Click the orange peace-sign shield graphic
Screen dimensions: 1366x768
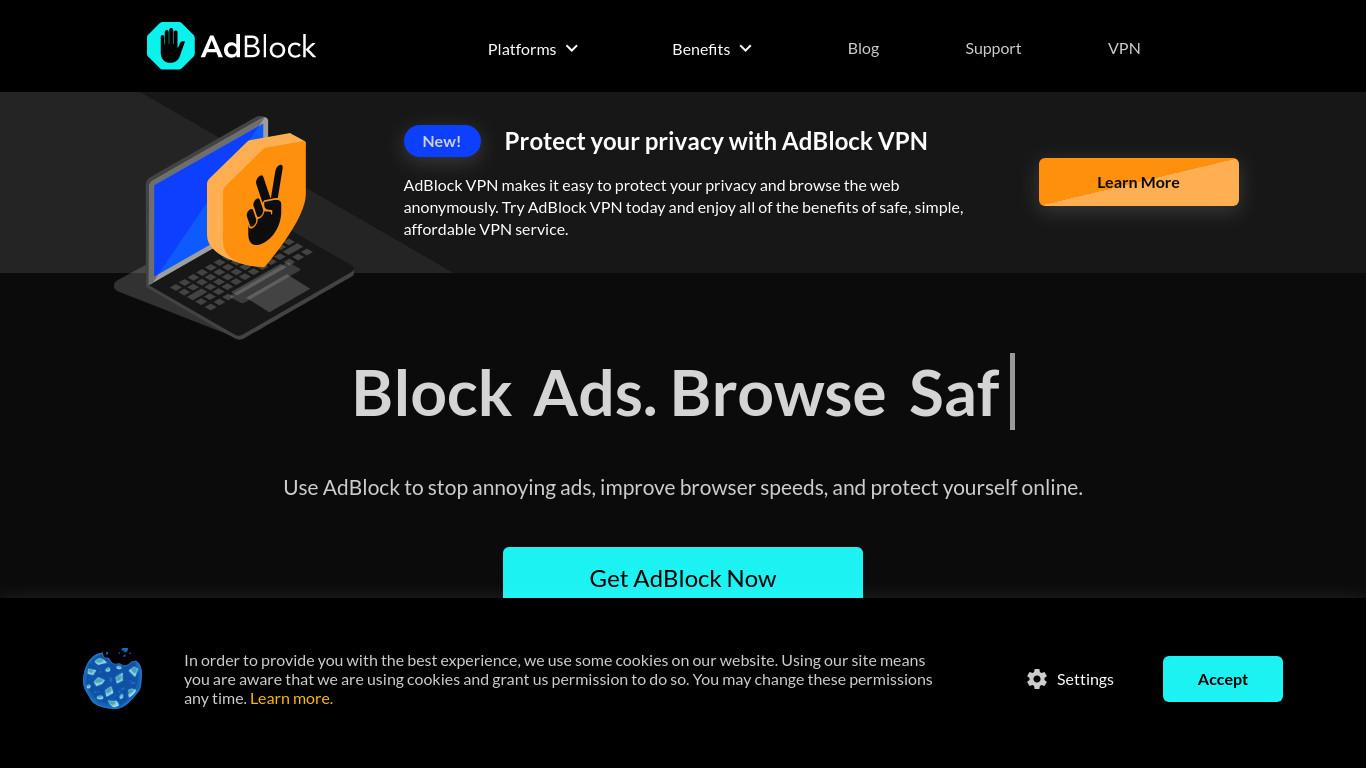coord(256,200)
